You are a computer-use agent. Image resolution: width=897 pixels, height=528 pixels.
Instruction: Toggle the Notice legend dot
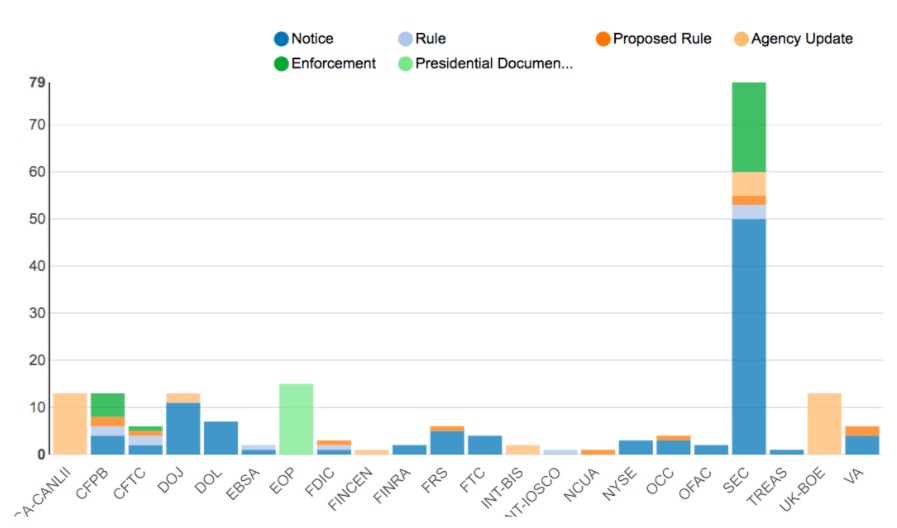coord(281,39)
